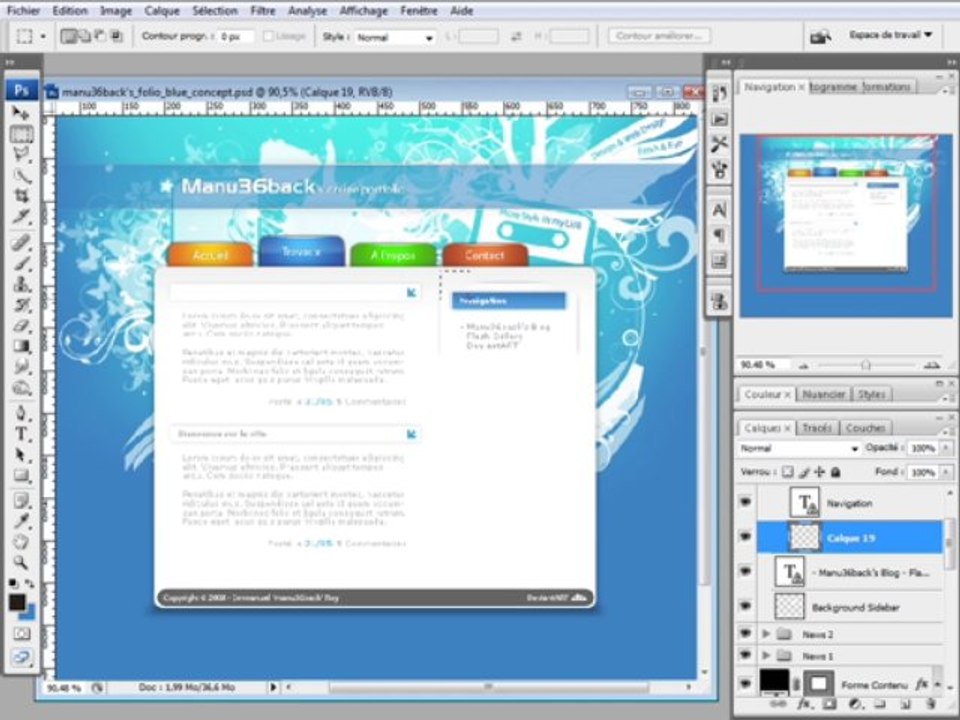
Task: Select the Crop tool
Action: (x=21, y=196)
